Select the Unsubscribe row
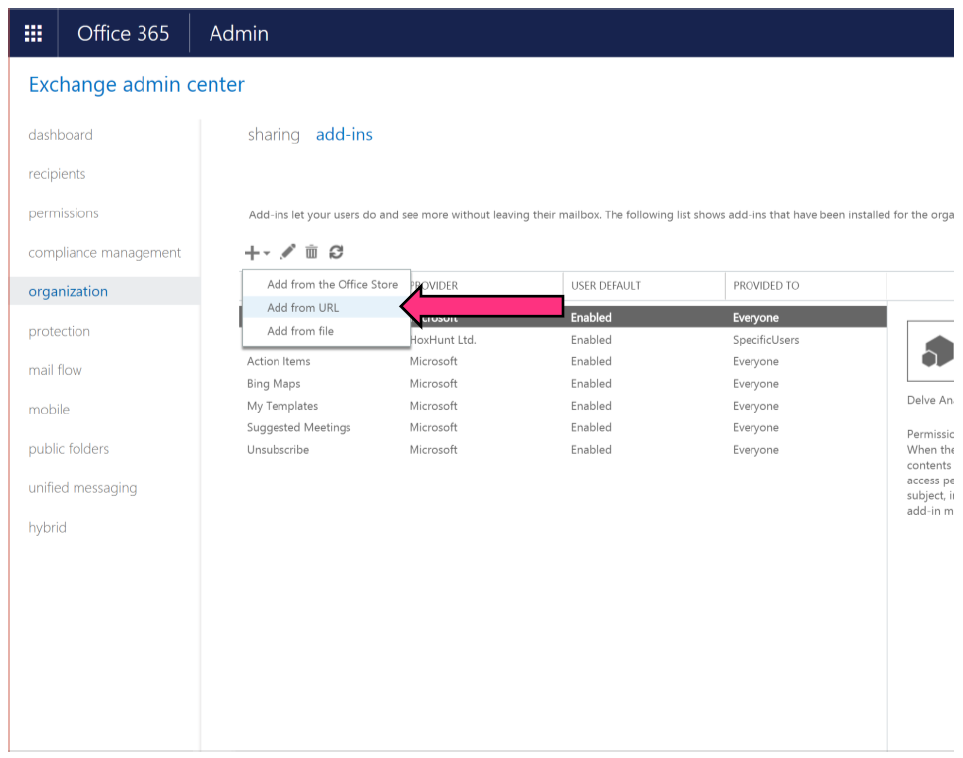The height and width of the screenshot is (758, 963). [563, 450]
